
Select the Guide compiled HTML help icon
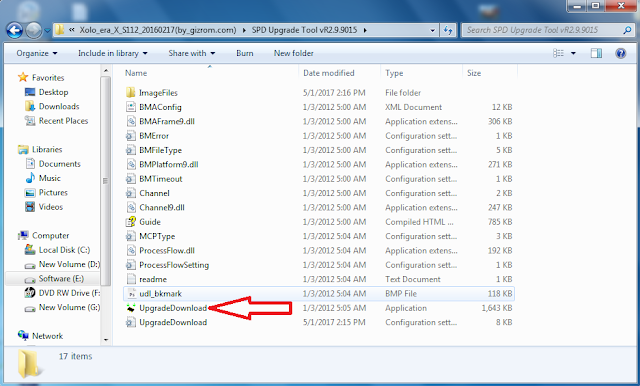(131, 222)
